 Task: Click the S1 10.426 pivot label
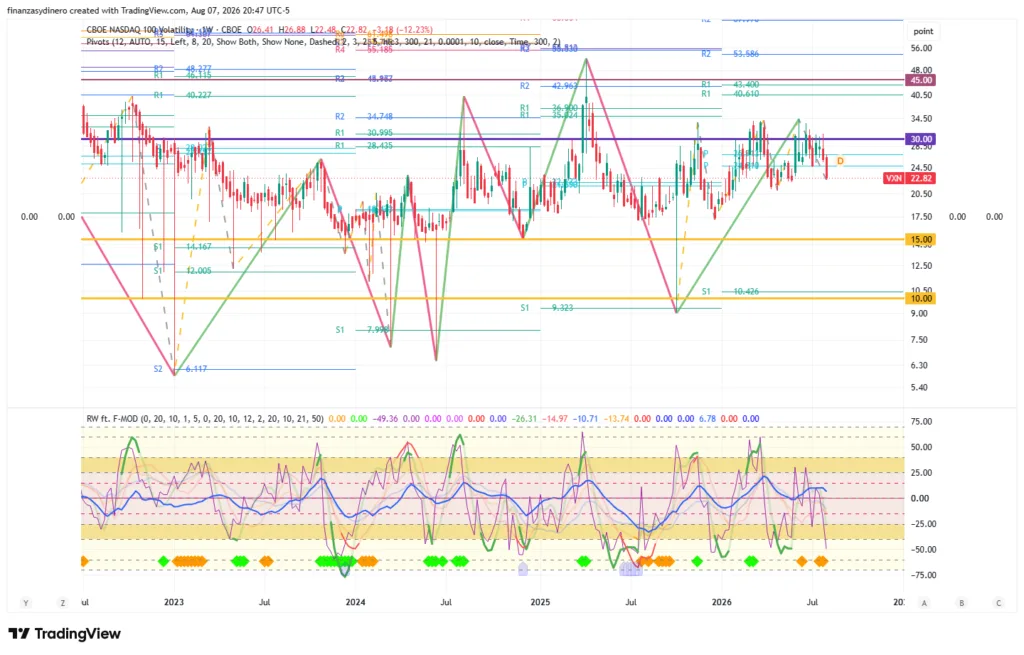pos(730,291)
